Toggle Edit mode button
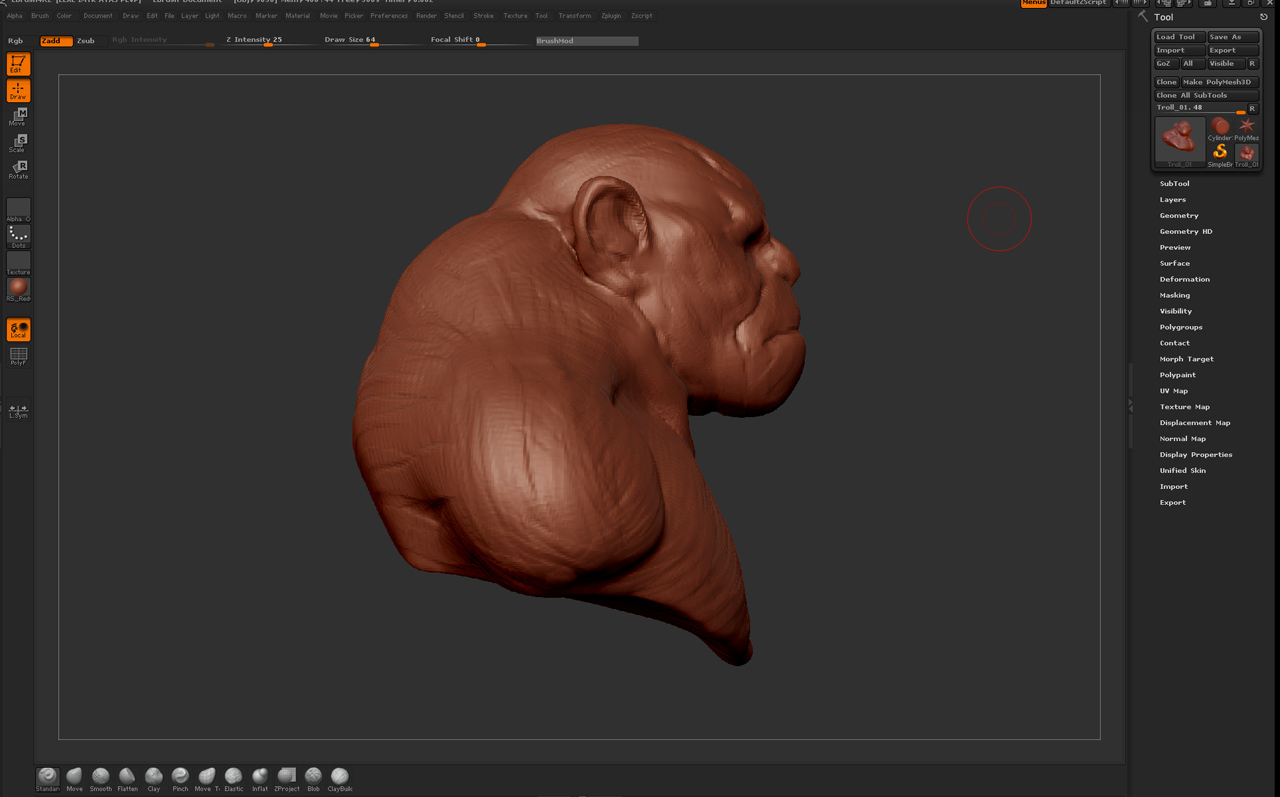Viewport: 1280px width, 797px height. coord(18,64)
